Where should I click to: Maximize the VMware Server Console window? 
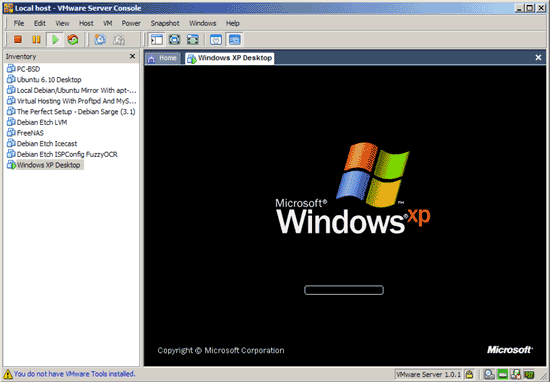530,8
